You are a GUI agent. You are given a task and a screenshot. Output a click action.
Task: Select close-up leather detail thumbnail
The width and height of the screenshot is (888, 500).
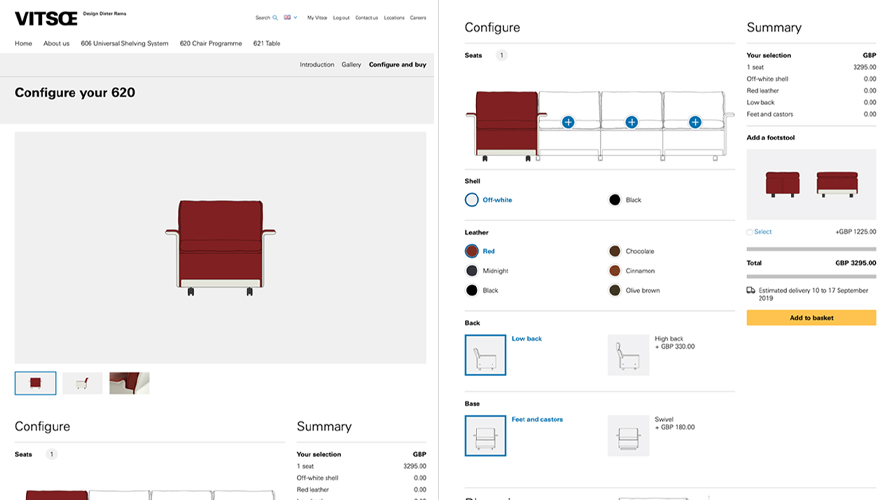tap(129, 383)
